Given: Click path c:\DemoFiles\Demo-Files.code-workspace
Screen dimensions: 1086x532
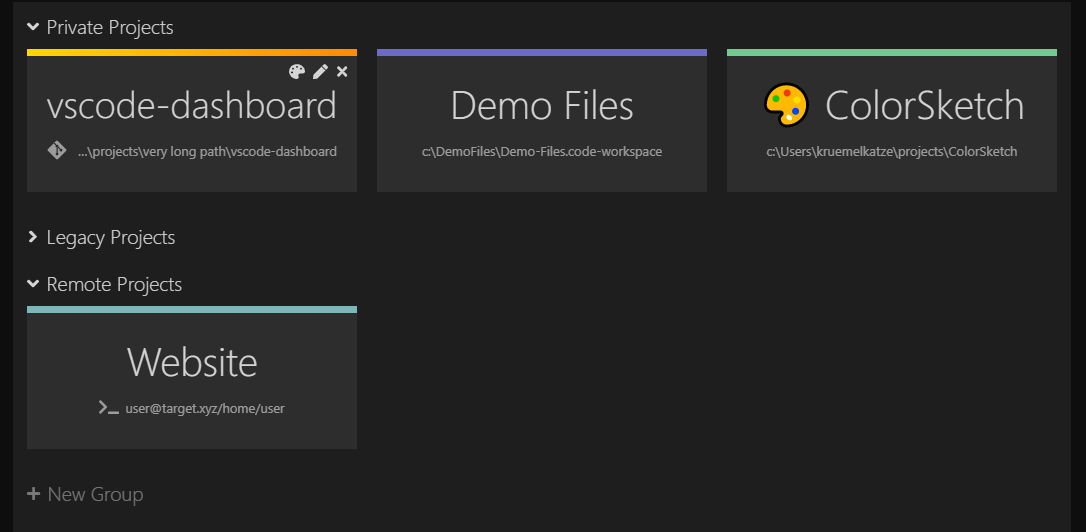Looking at the screenshot, I should tap(542, 152).
